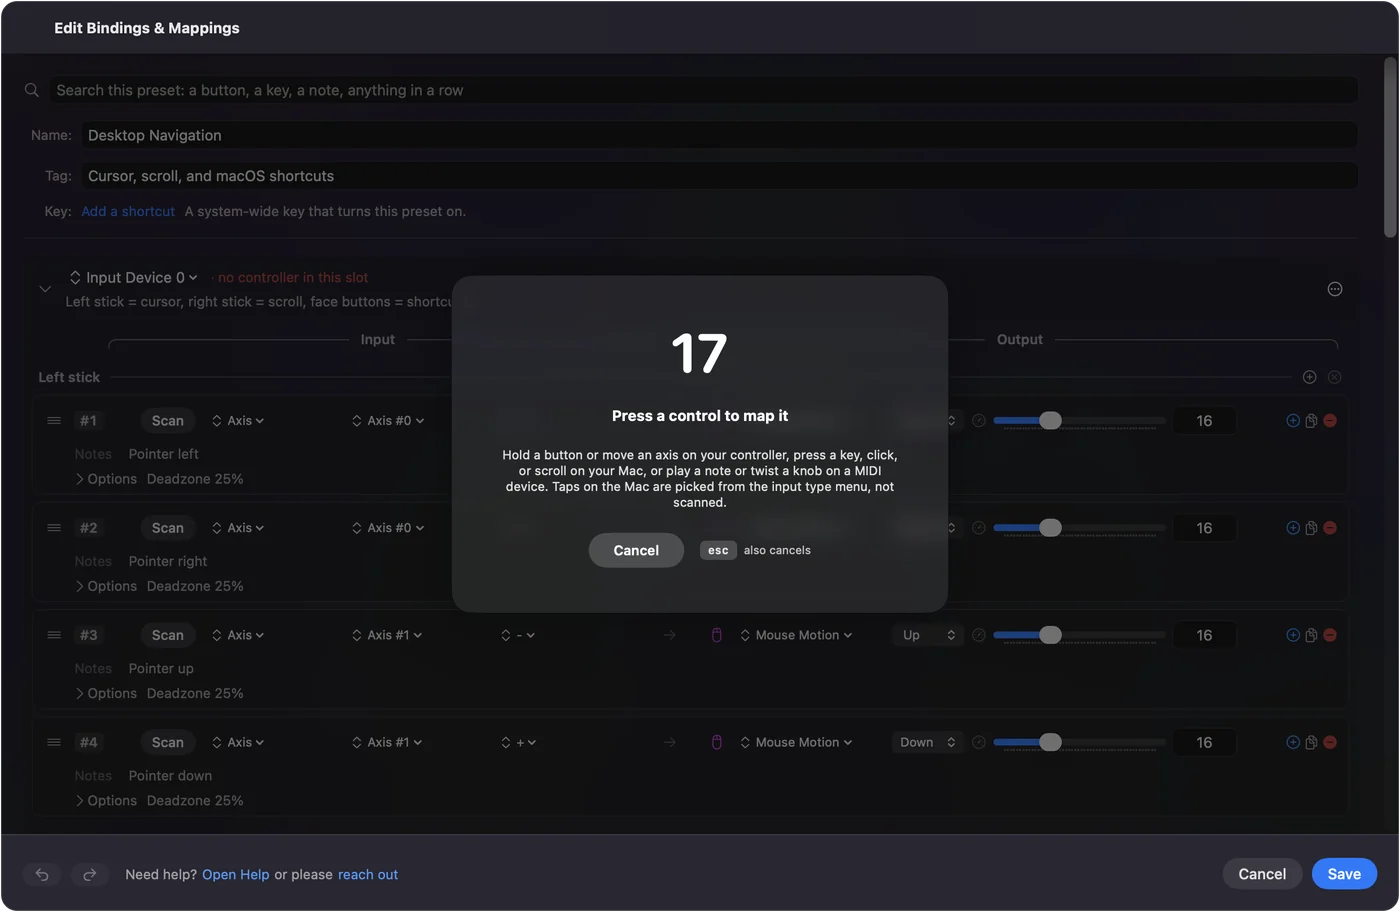
Task: Click the undo arrow in the bottom bar
Action: point(42,874)
